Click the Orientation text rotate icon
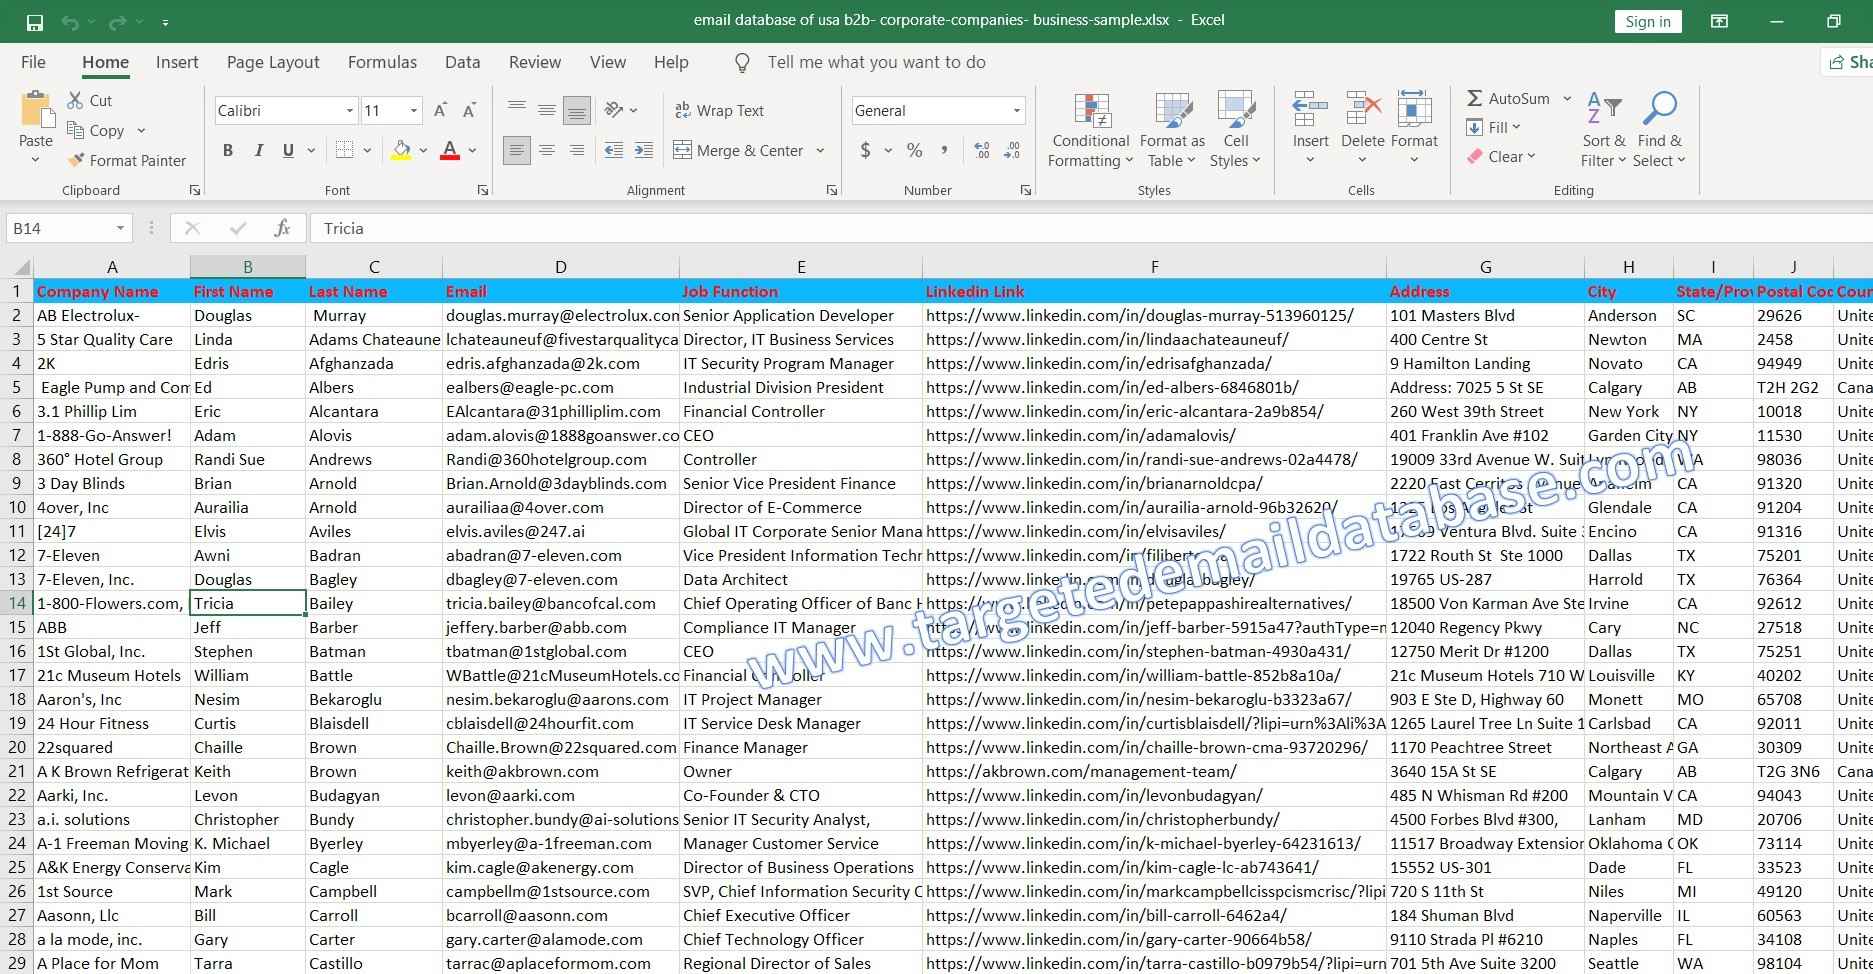 pos(615,110)
